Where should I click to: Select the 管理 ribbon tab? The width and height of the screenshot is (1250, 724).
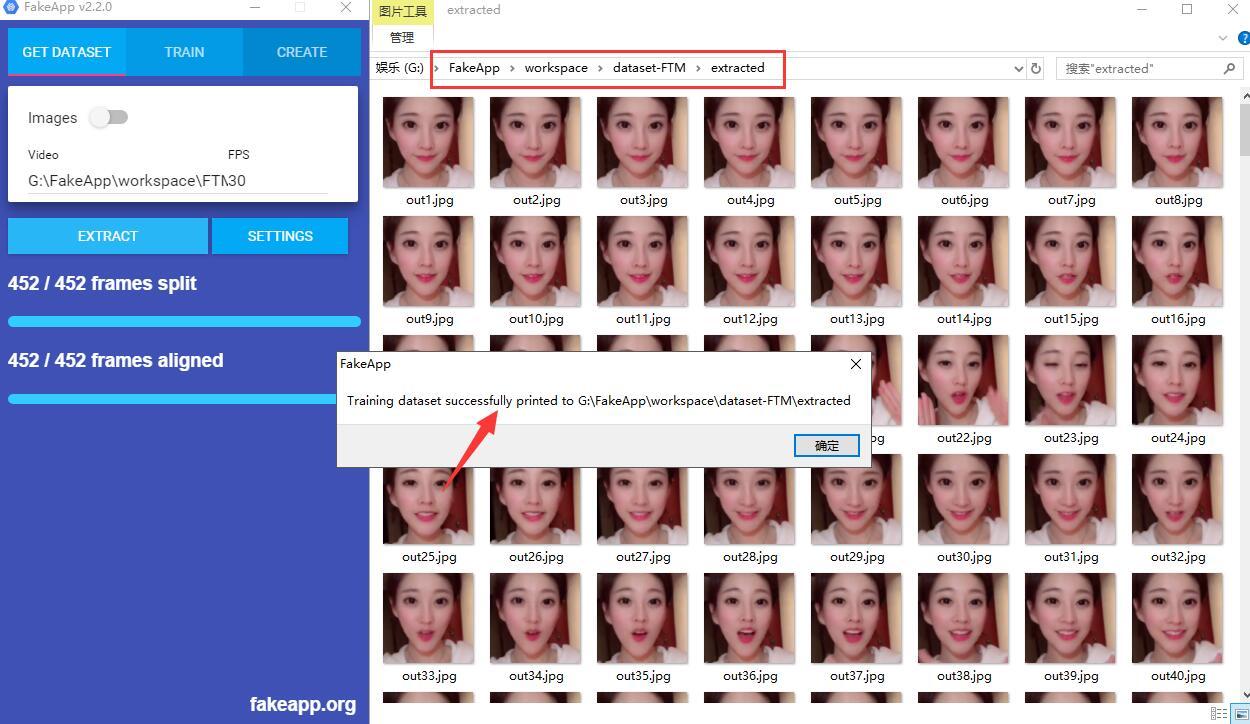click(x=402, y=37)
